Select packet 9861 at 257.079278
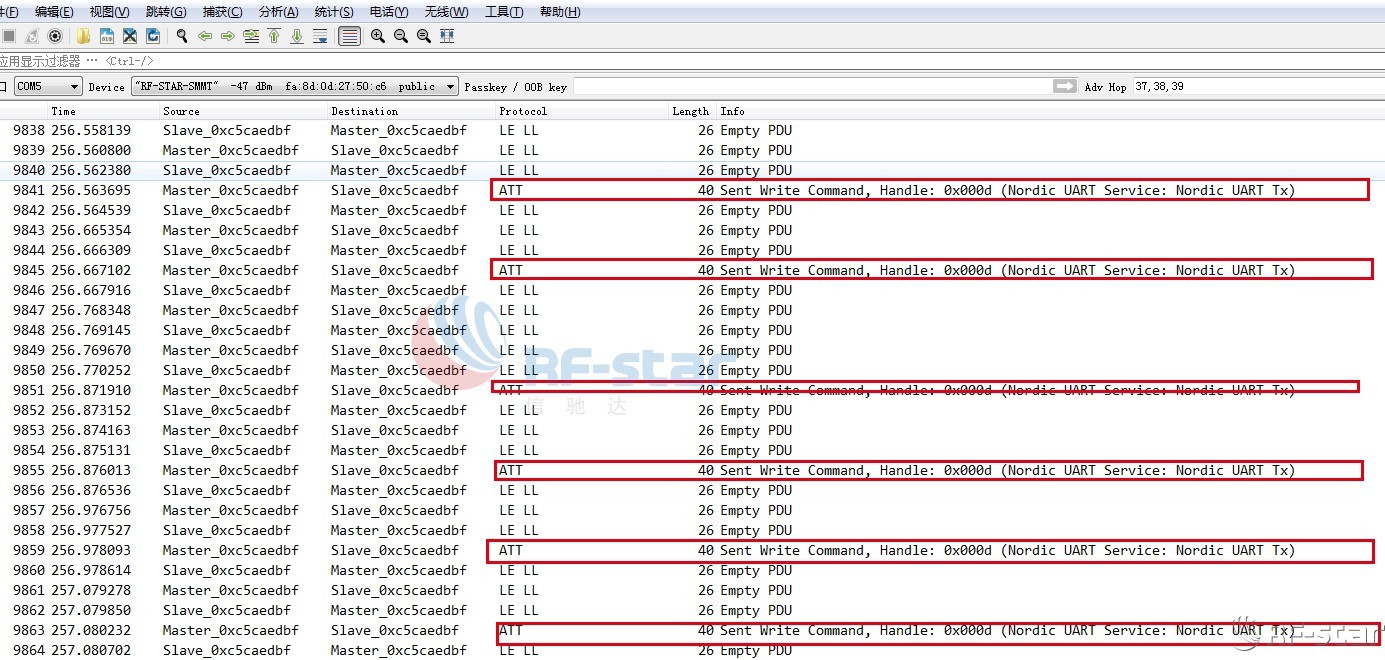The image size is (1385, 660). [692, 590]
